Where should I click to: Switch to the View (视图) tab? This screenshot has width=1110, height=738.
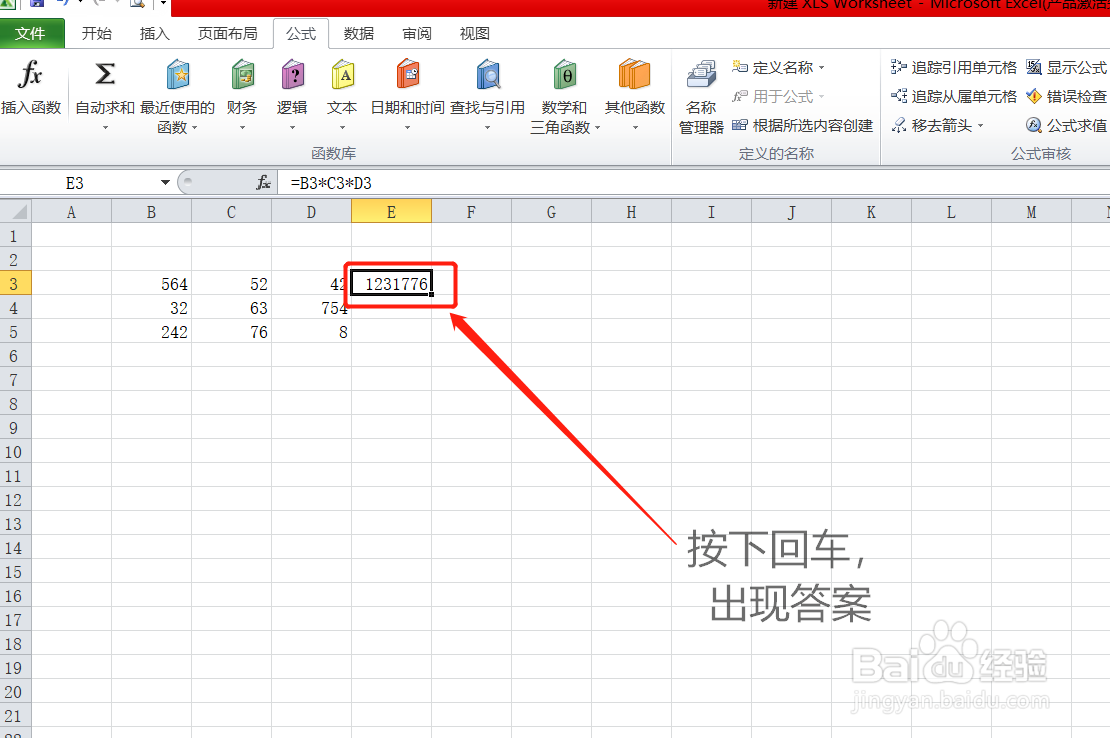point(475,33)
